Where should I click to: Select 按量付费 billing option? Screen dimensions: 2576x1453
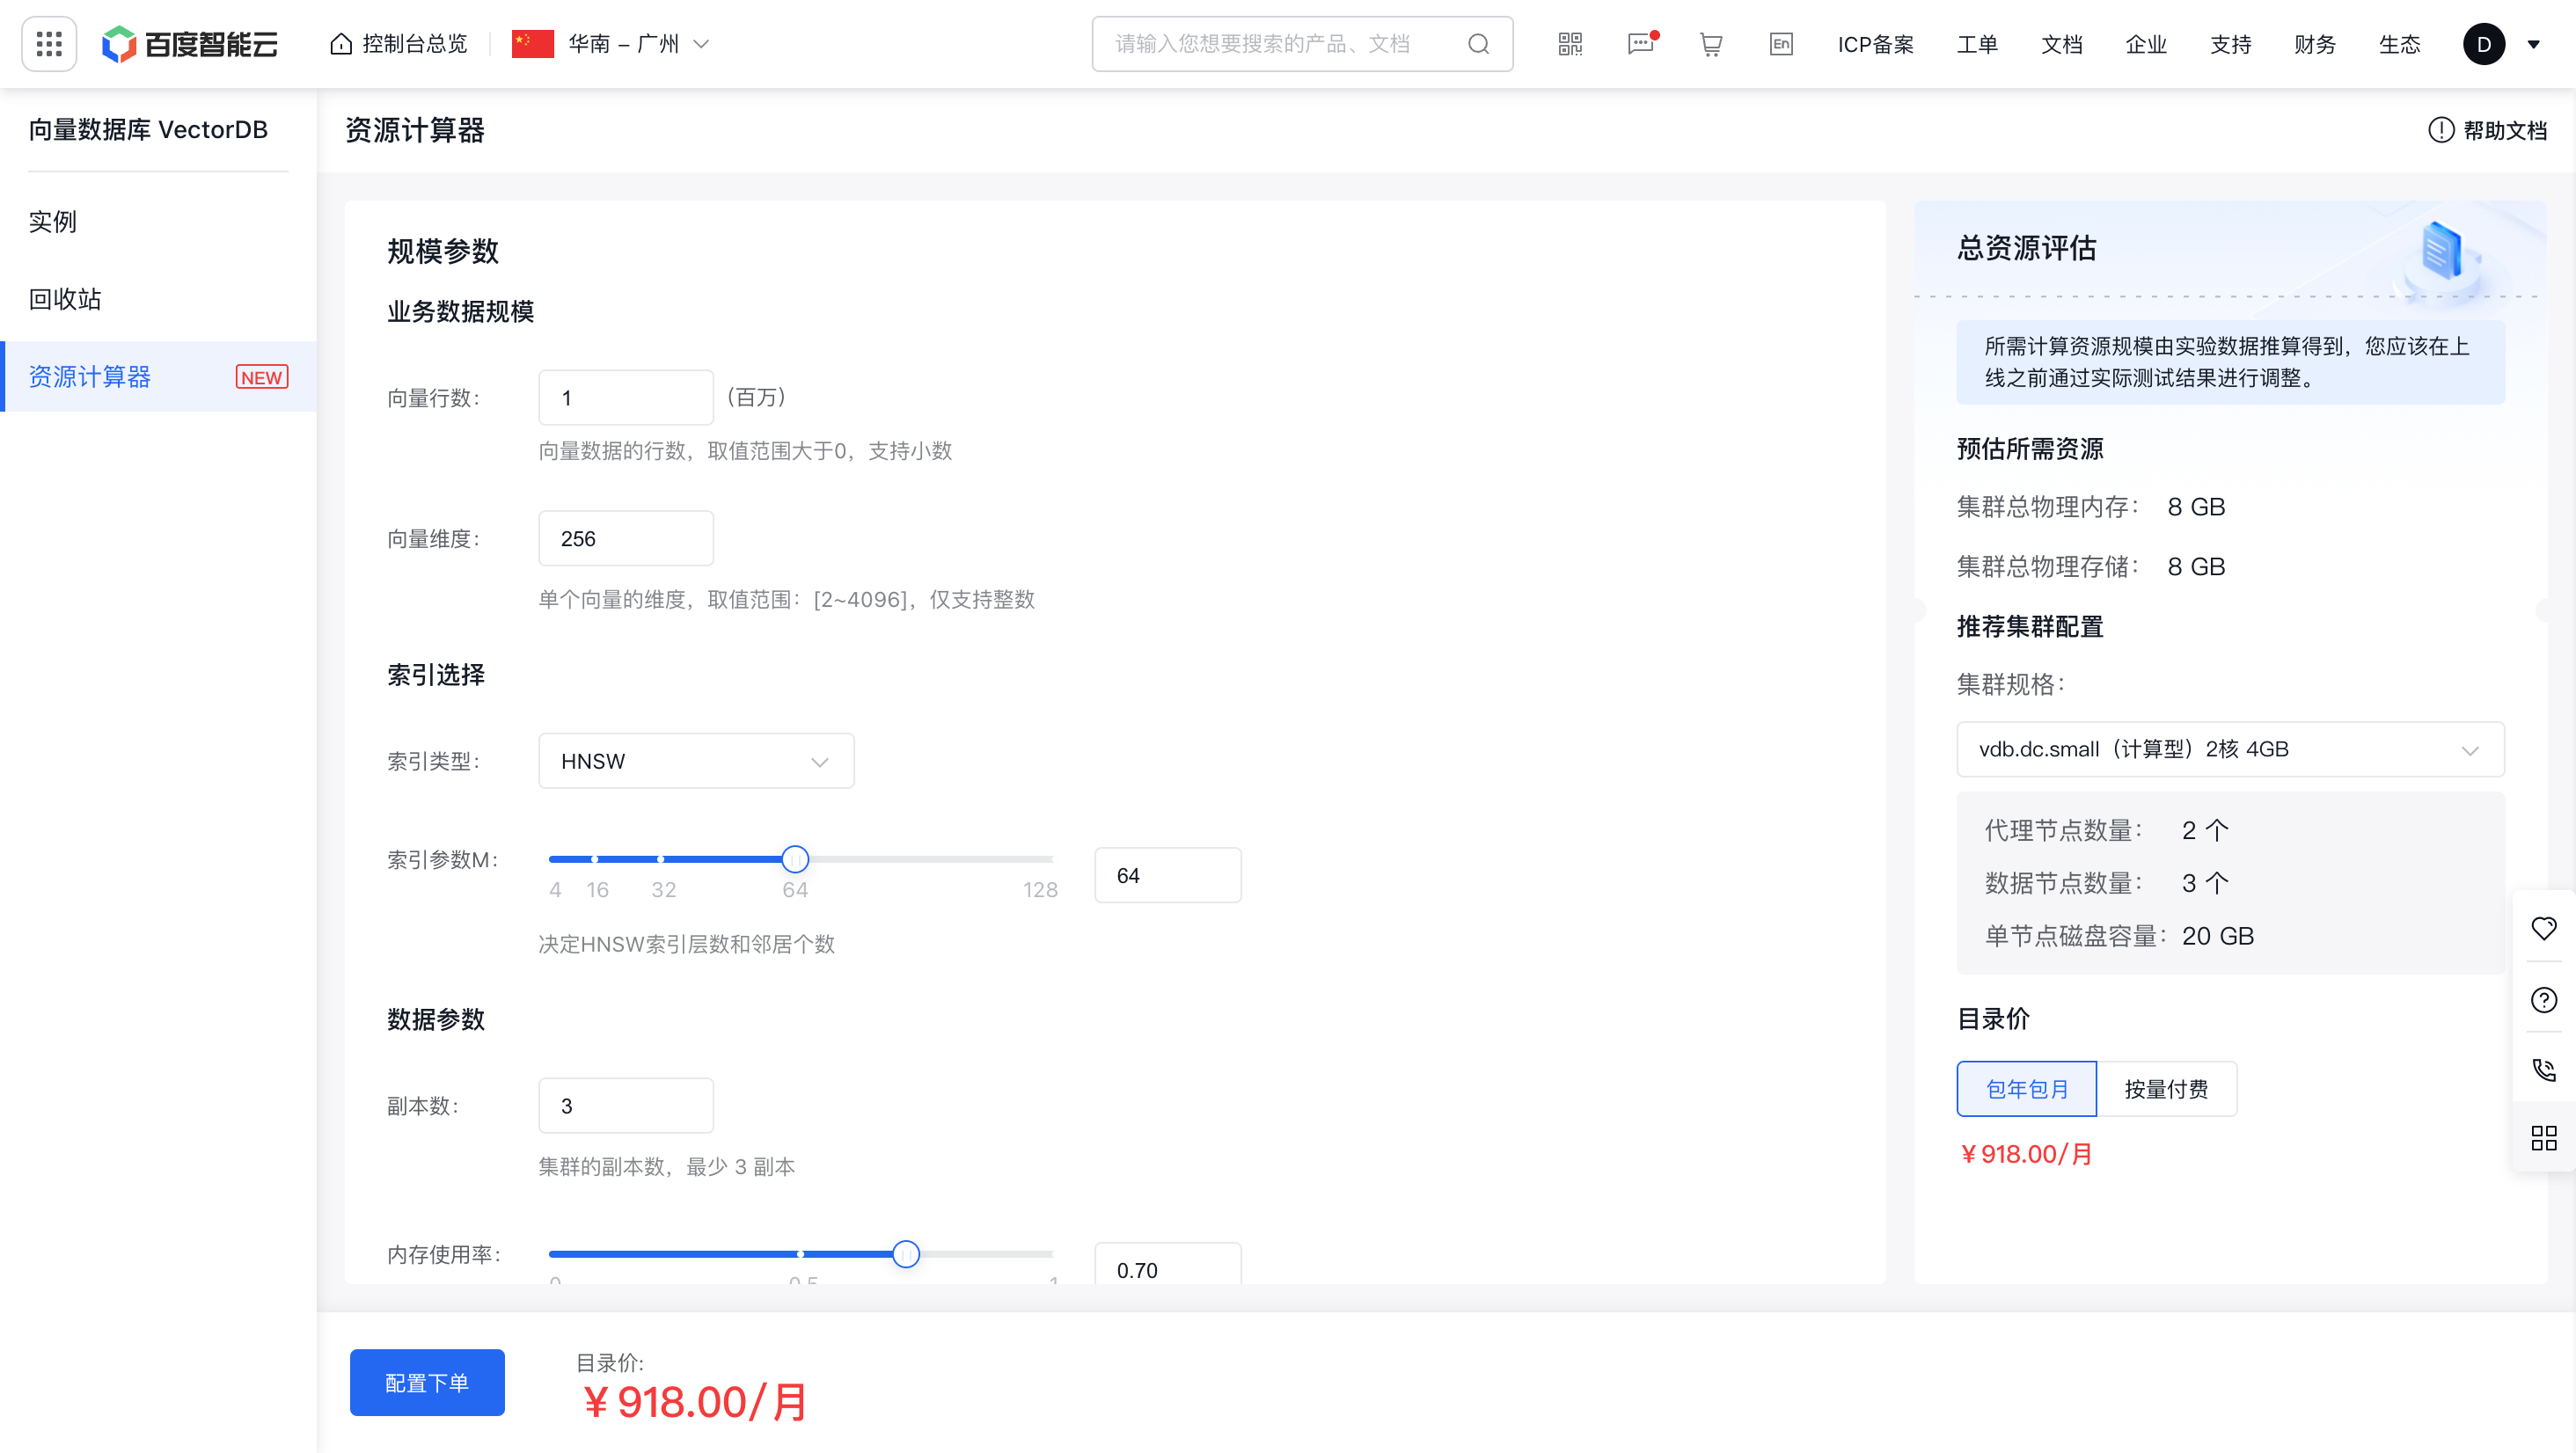click(x=2166, y=1089)
